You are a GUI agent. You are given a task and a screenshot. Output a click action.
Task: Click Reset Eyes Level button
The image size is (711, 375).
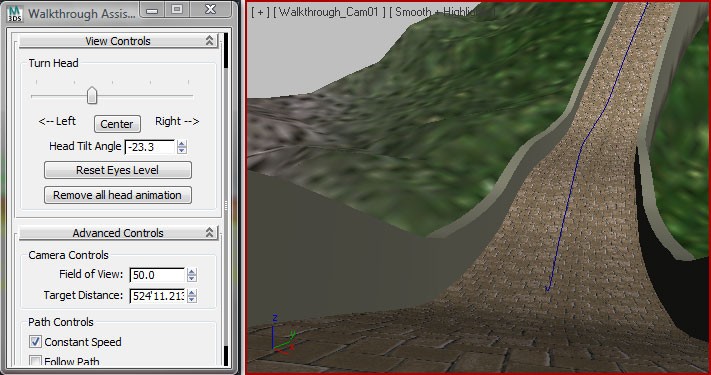coord(117,170)
